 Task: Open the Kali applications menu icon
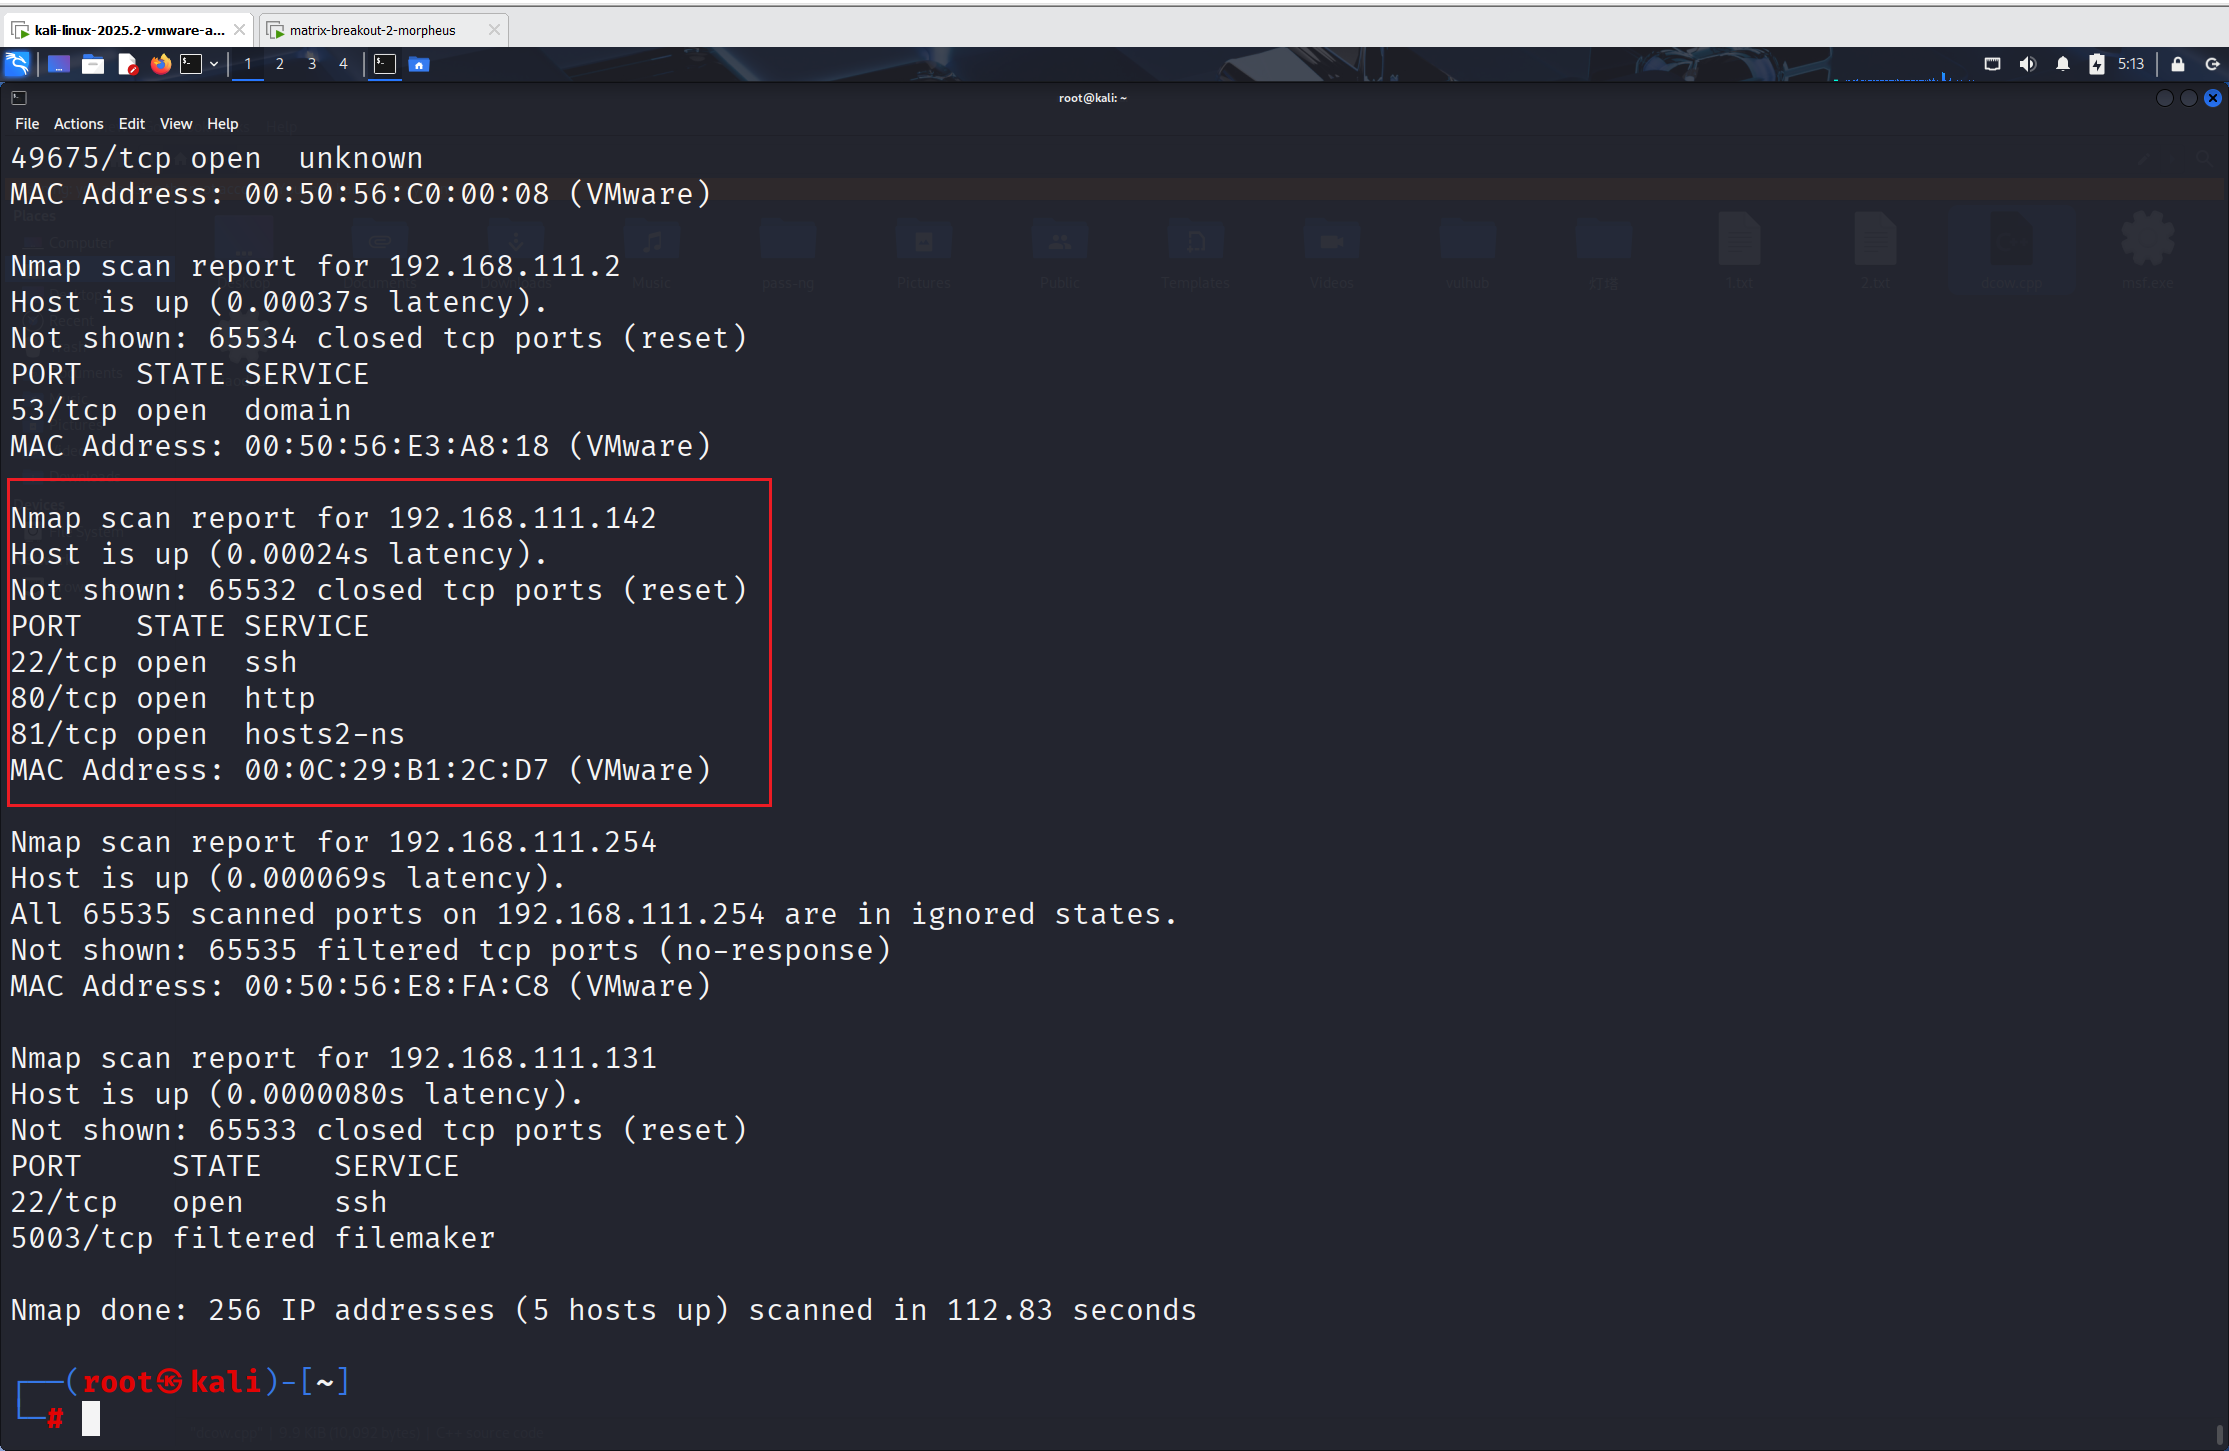click(x=17, y=65)
